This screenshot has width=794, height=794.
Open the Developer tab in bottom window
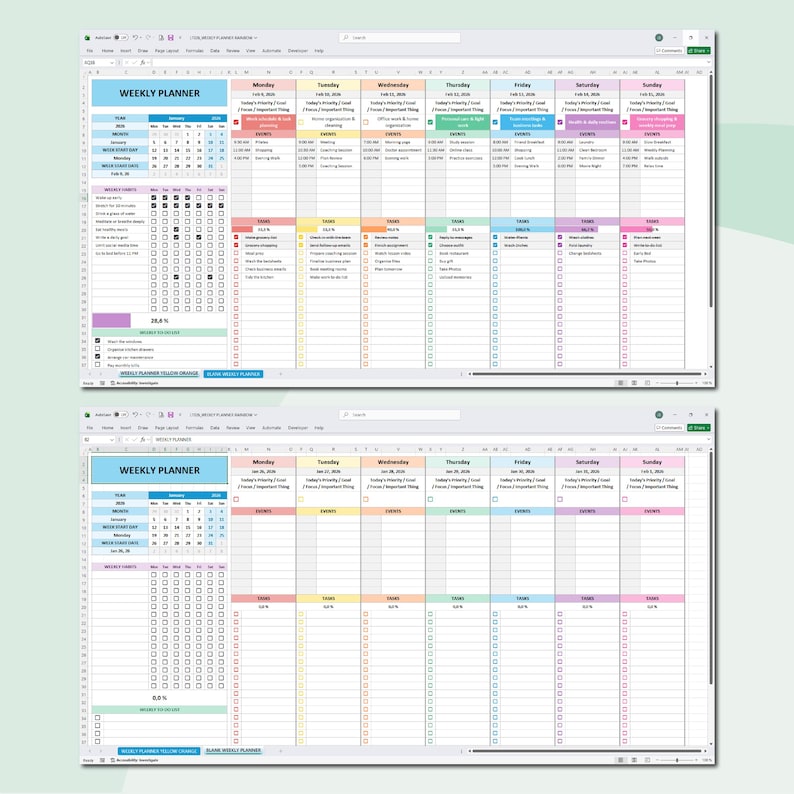(x=298, y=428)
